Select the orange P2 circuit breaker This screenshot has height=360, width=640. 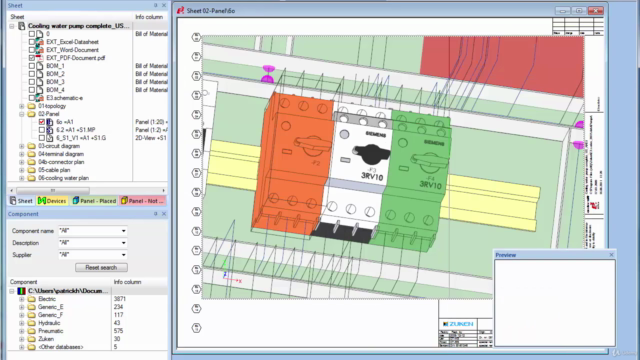292,163
